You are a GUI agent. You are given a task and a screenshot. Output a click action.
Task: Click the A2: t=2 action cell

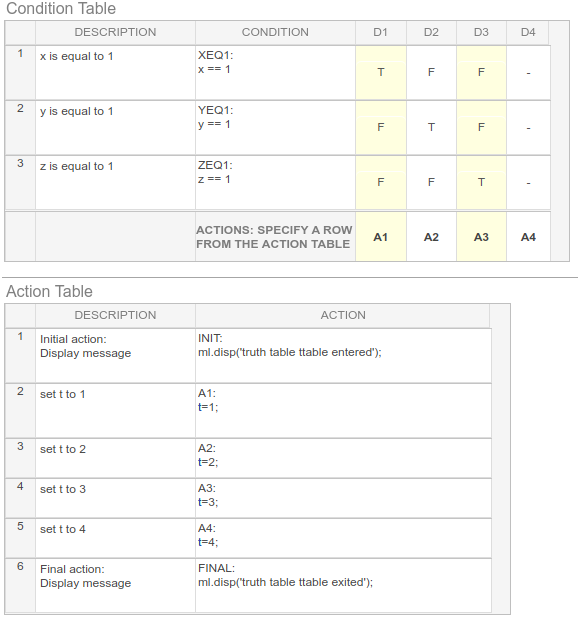[343, 458]
